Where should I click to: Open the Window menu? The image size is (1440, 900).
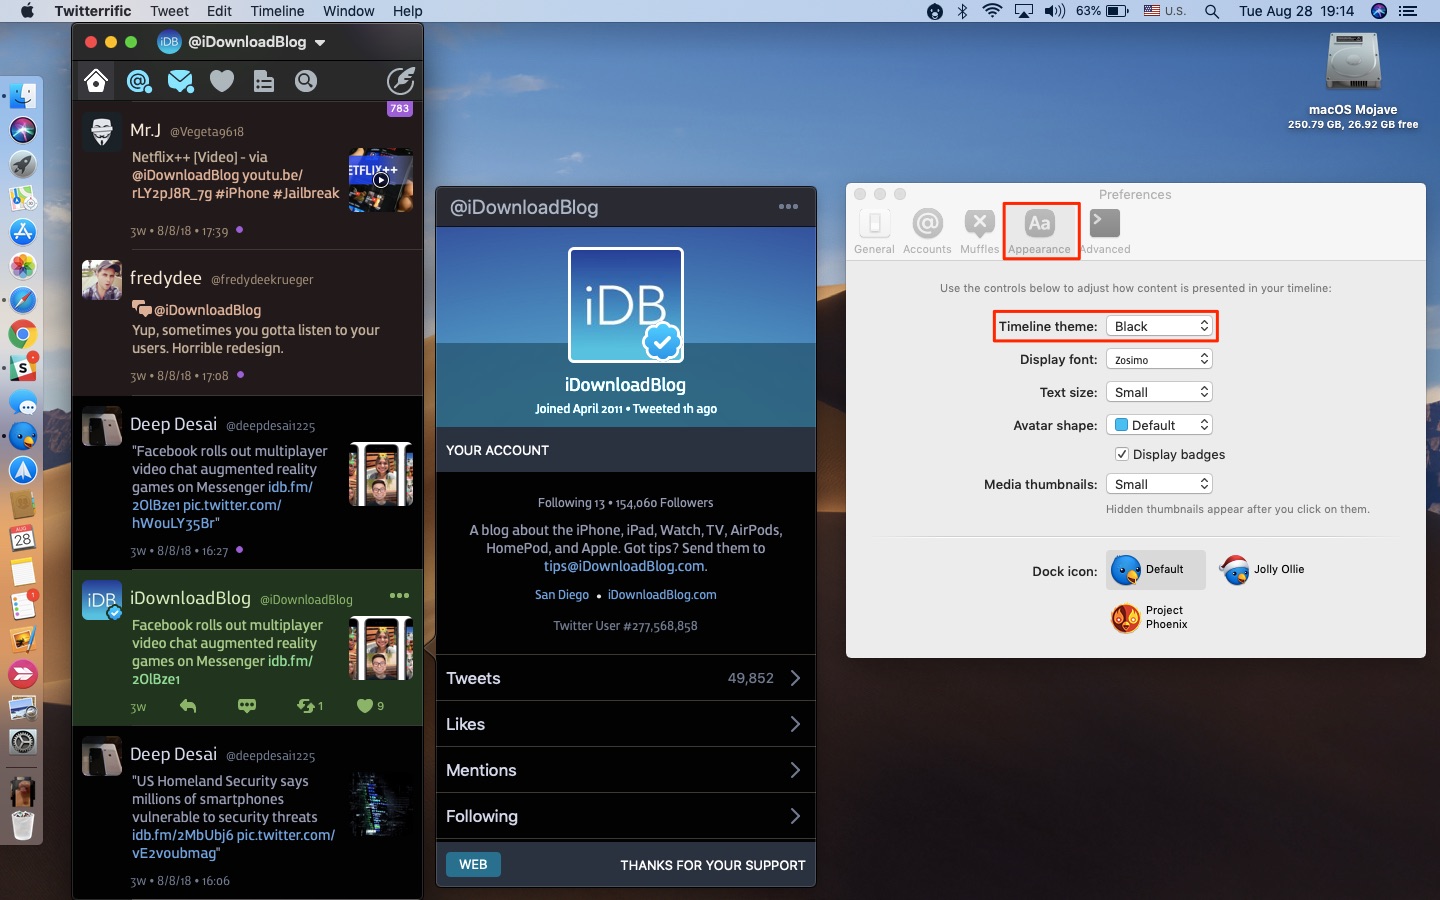tap(348, 11)
